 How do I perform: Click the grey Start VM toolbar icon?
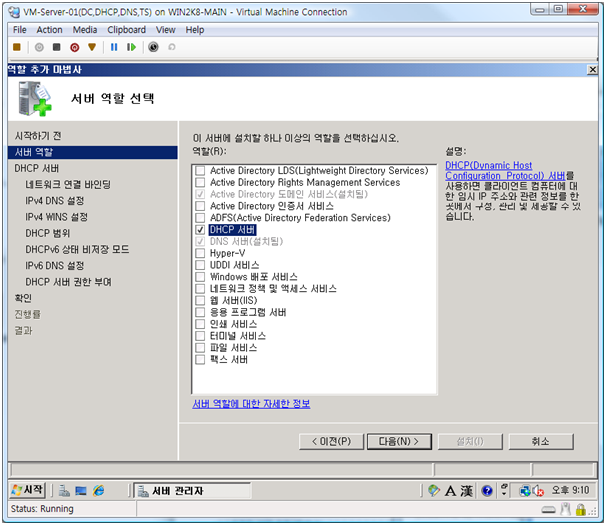(x=39, y=47)
